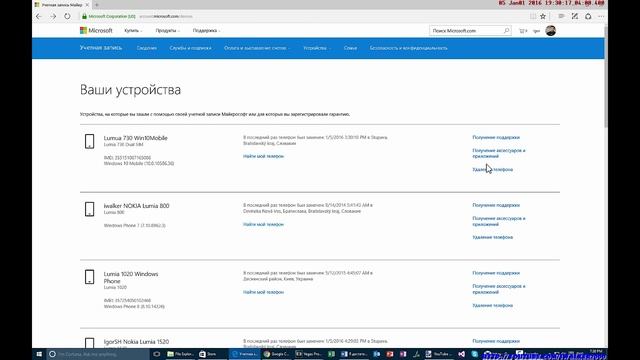Expand Оплата и выставление счетов dropdown
Viewport: 640px width, 360px height.
point(257,48)
